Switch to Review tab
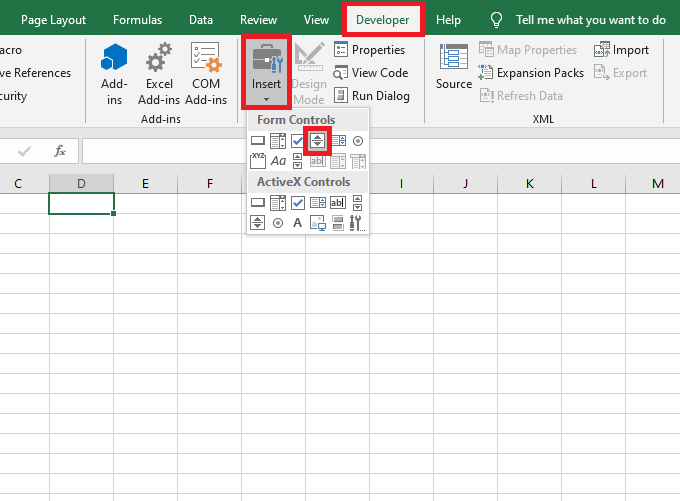Screen dimensions: 680x501 (x=258, y=20)
